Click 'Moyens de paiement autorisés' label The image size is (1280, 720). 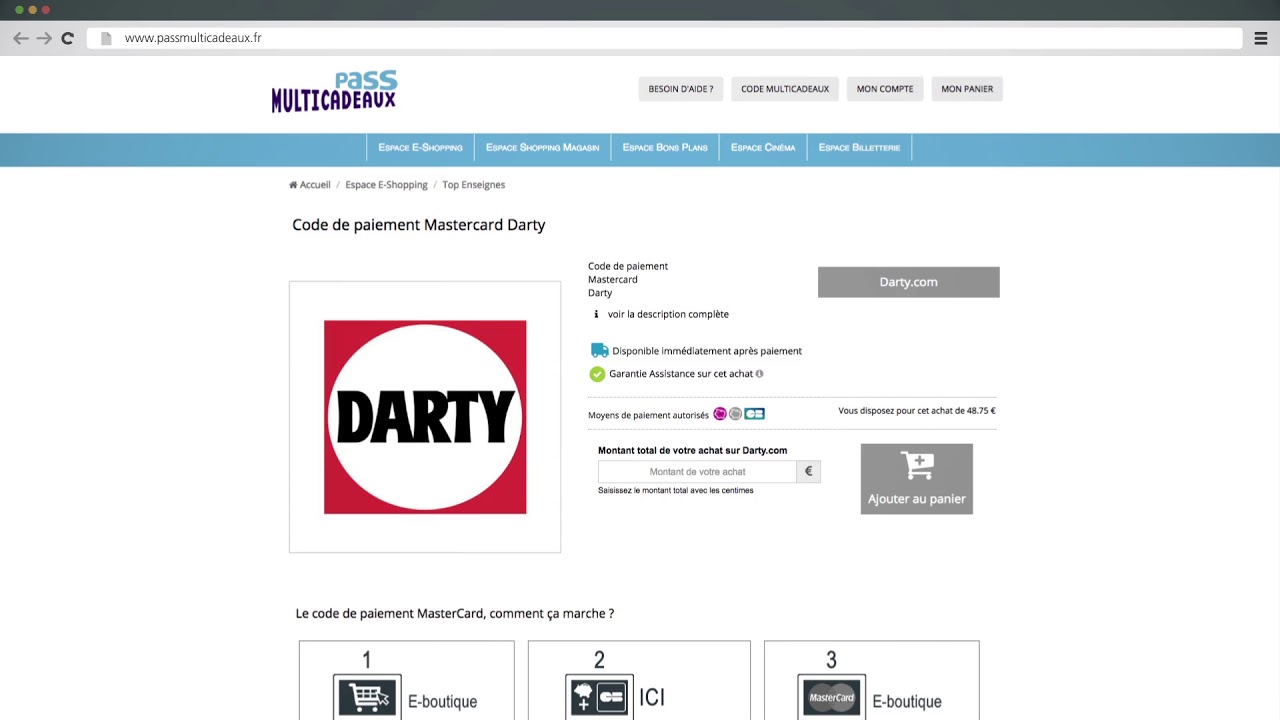pos(648,415)
